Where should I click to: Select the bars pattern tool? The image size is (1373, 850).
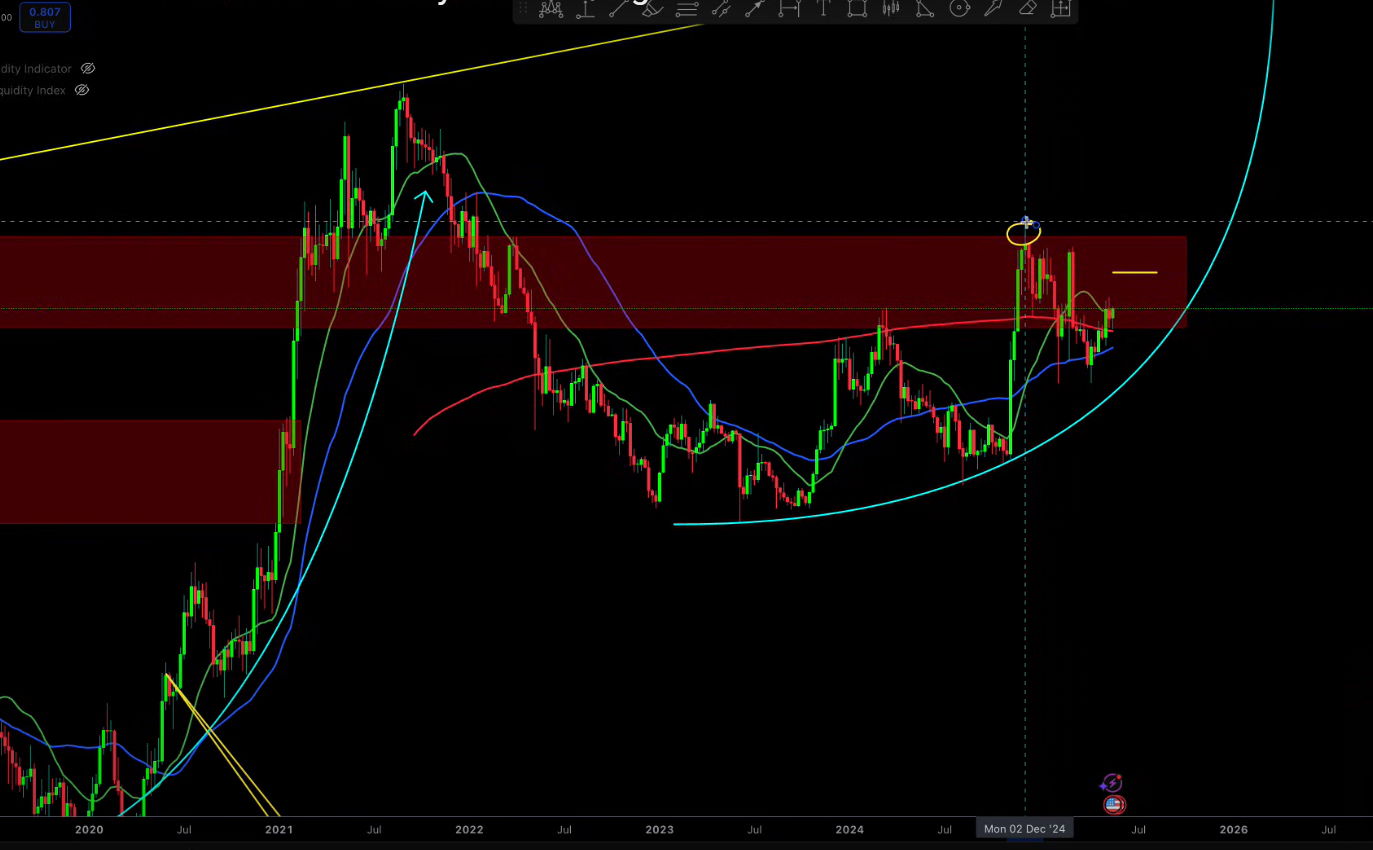(x=891, y=9)
